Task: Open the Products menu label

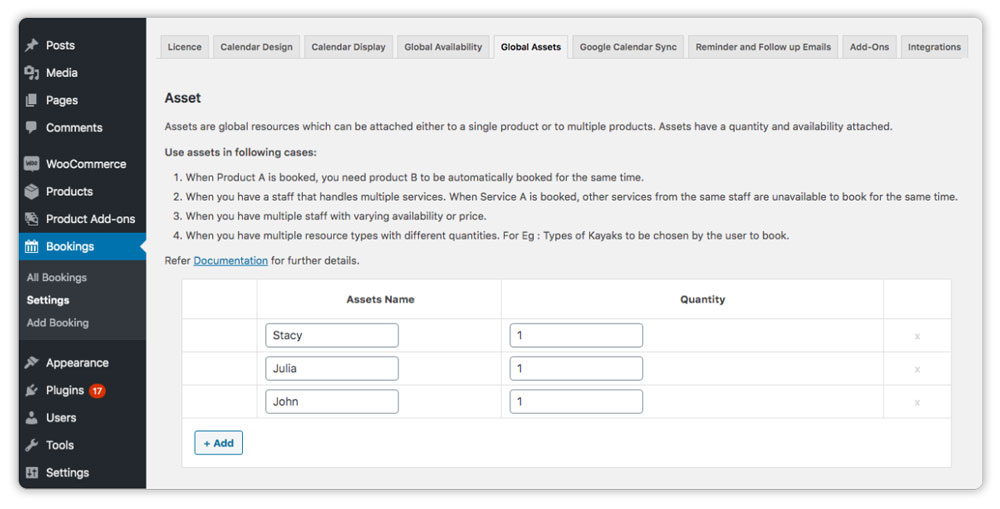Action: tap(70, 191)
